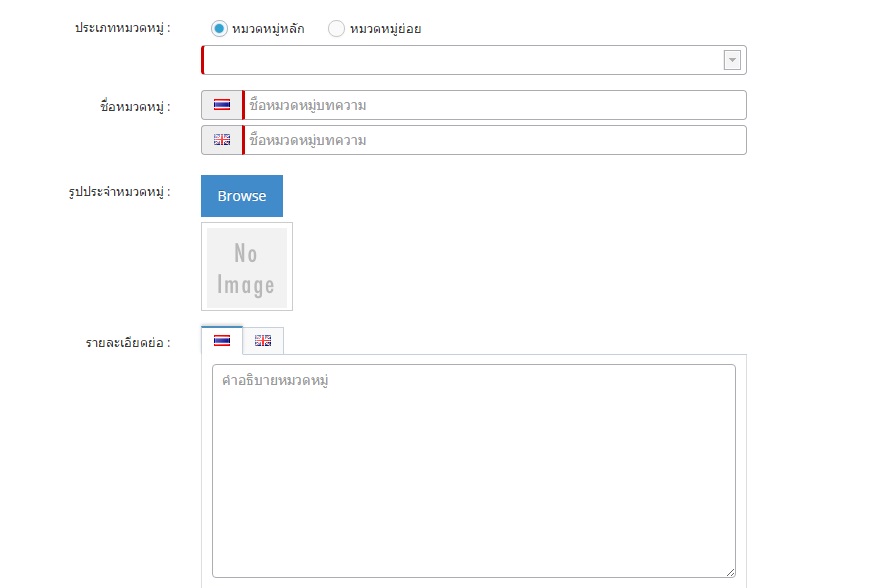Open the category dropdown arrow
The width and height of the screenshot is (878, 588).
(732, 60)
